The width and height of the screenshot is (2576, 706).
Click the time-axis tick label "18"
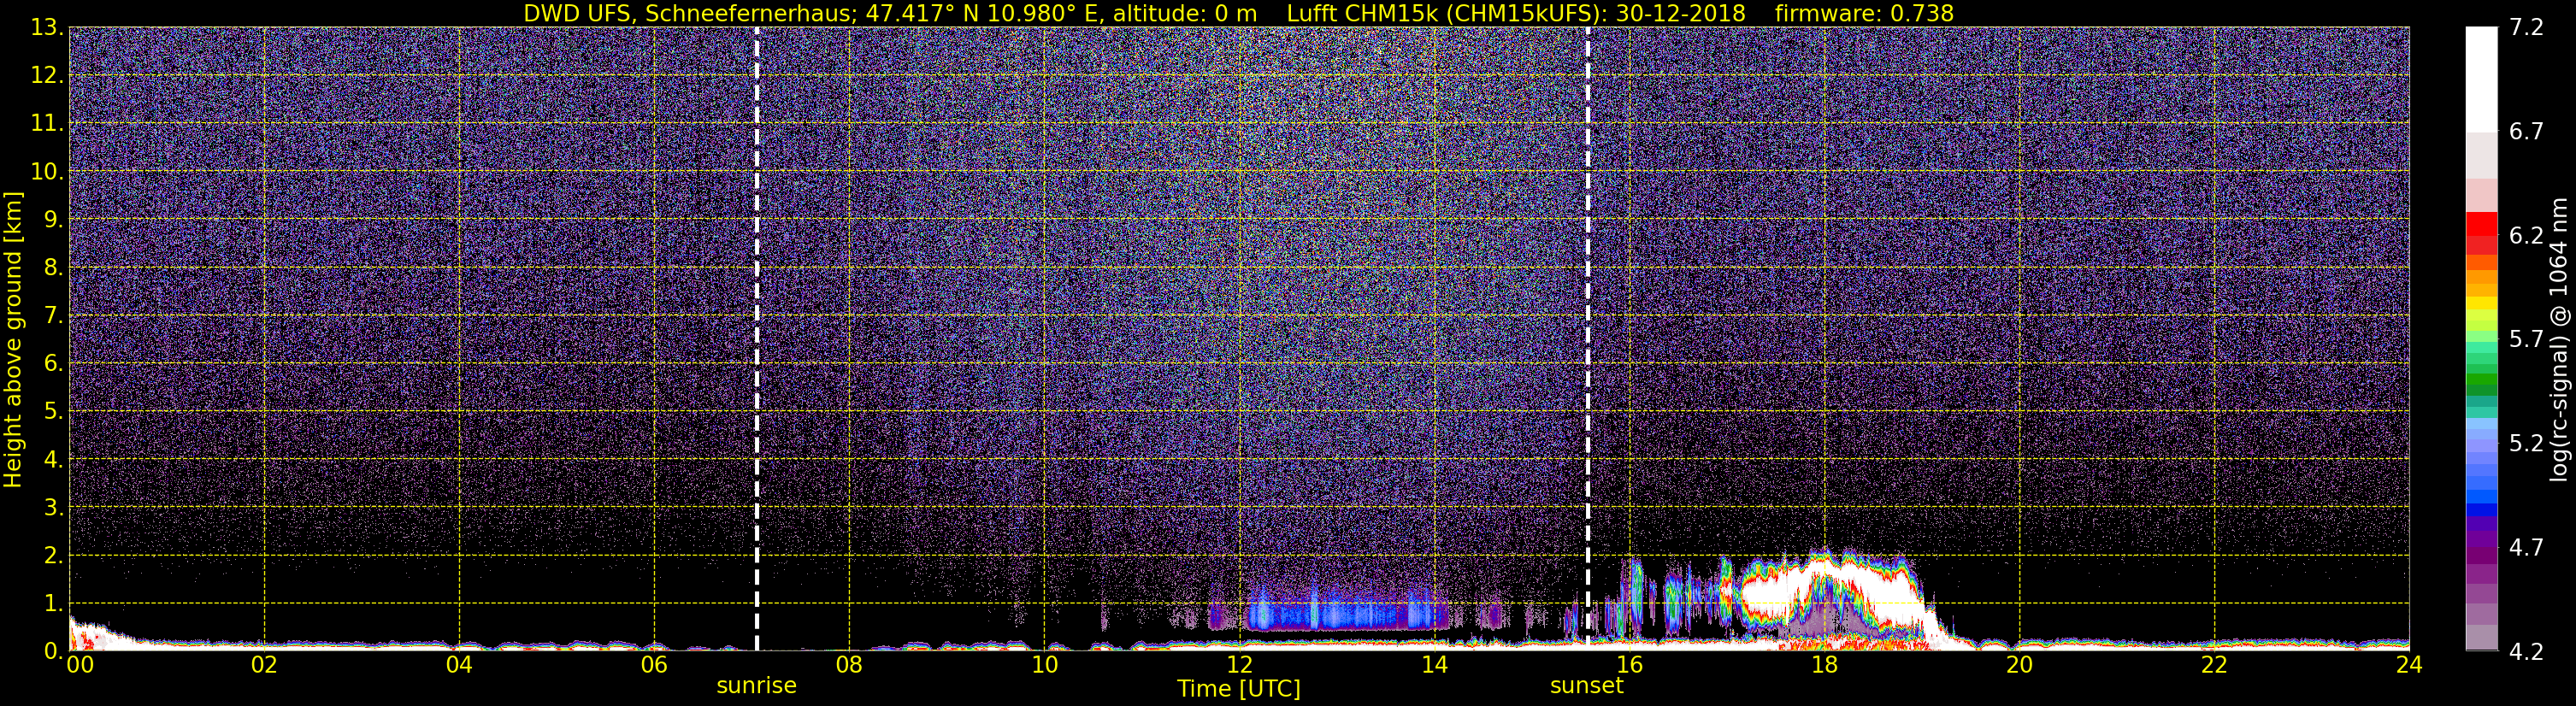[1824, 666]
